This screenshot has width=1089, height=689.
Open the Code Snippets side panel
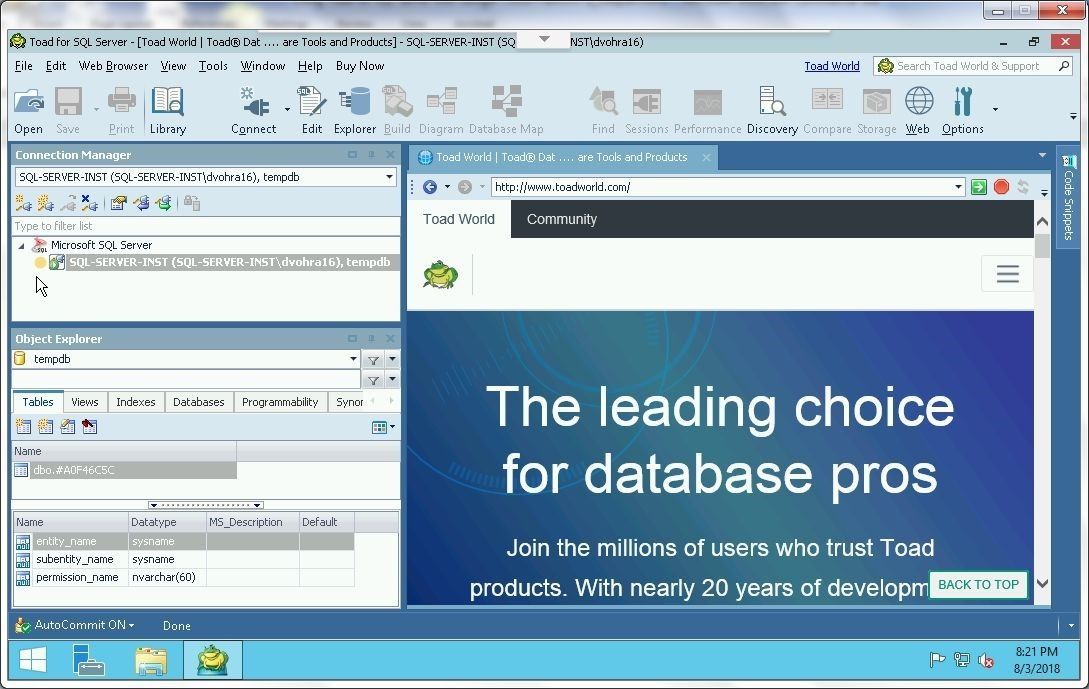1067,197
